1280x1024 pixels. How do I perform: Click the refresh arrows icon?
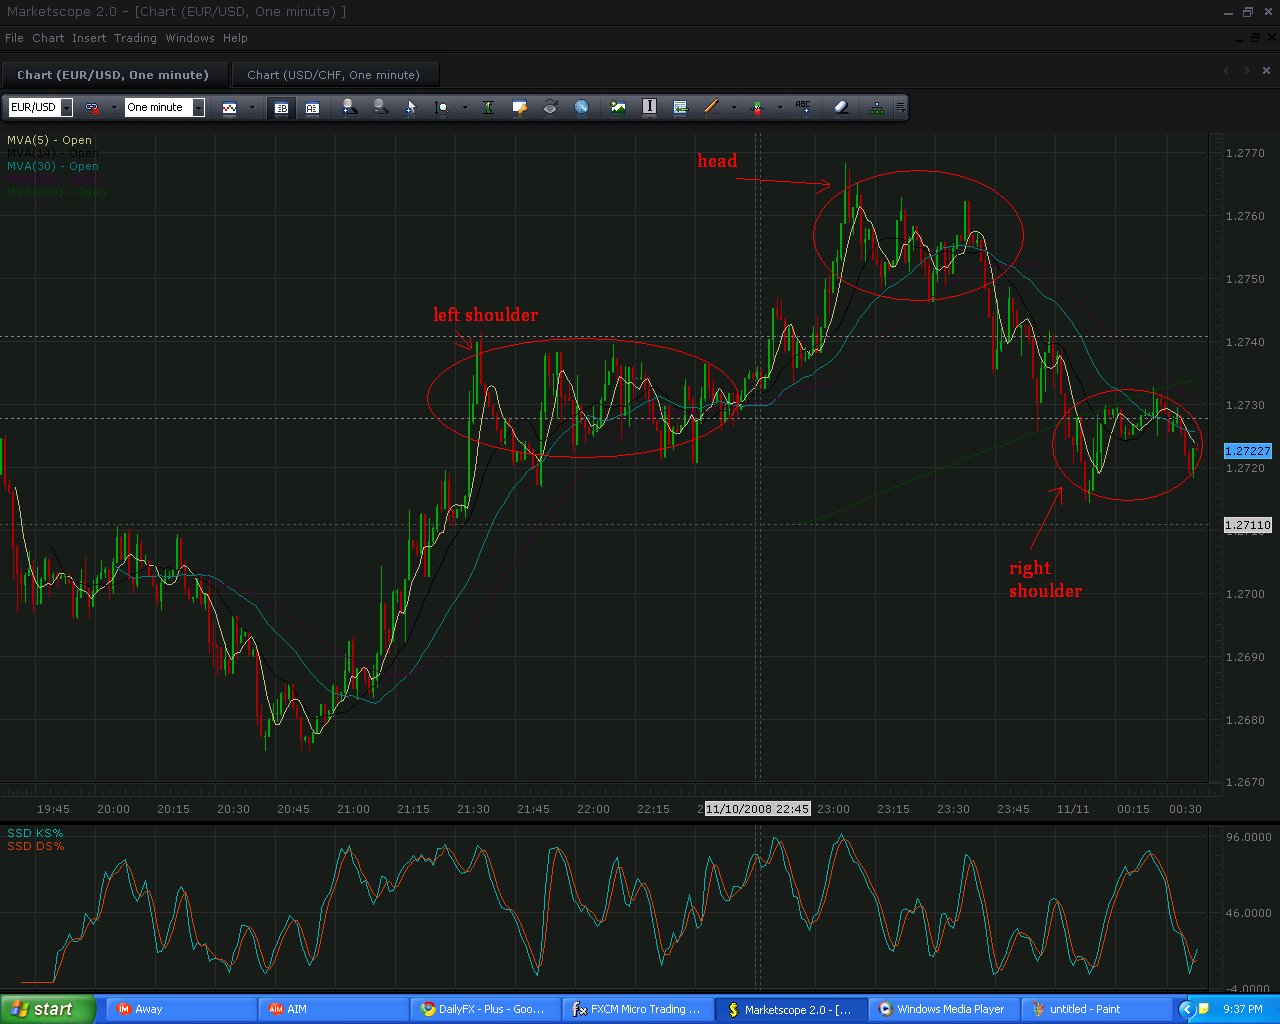click(x=550, y=107)
